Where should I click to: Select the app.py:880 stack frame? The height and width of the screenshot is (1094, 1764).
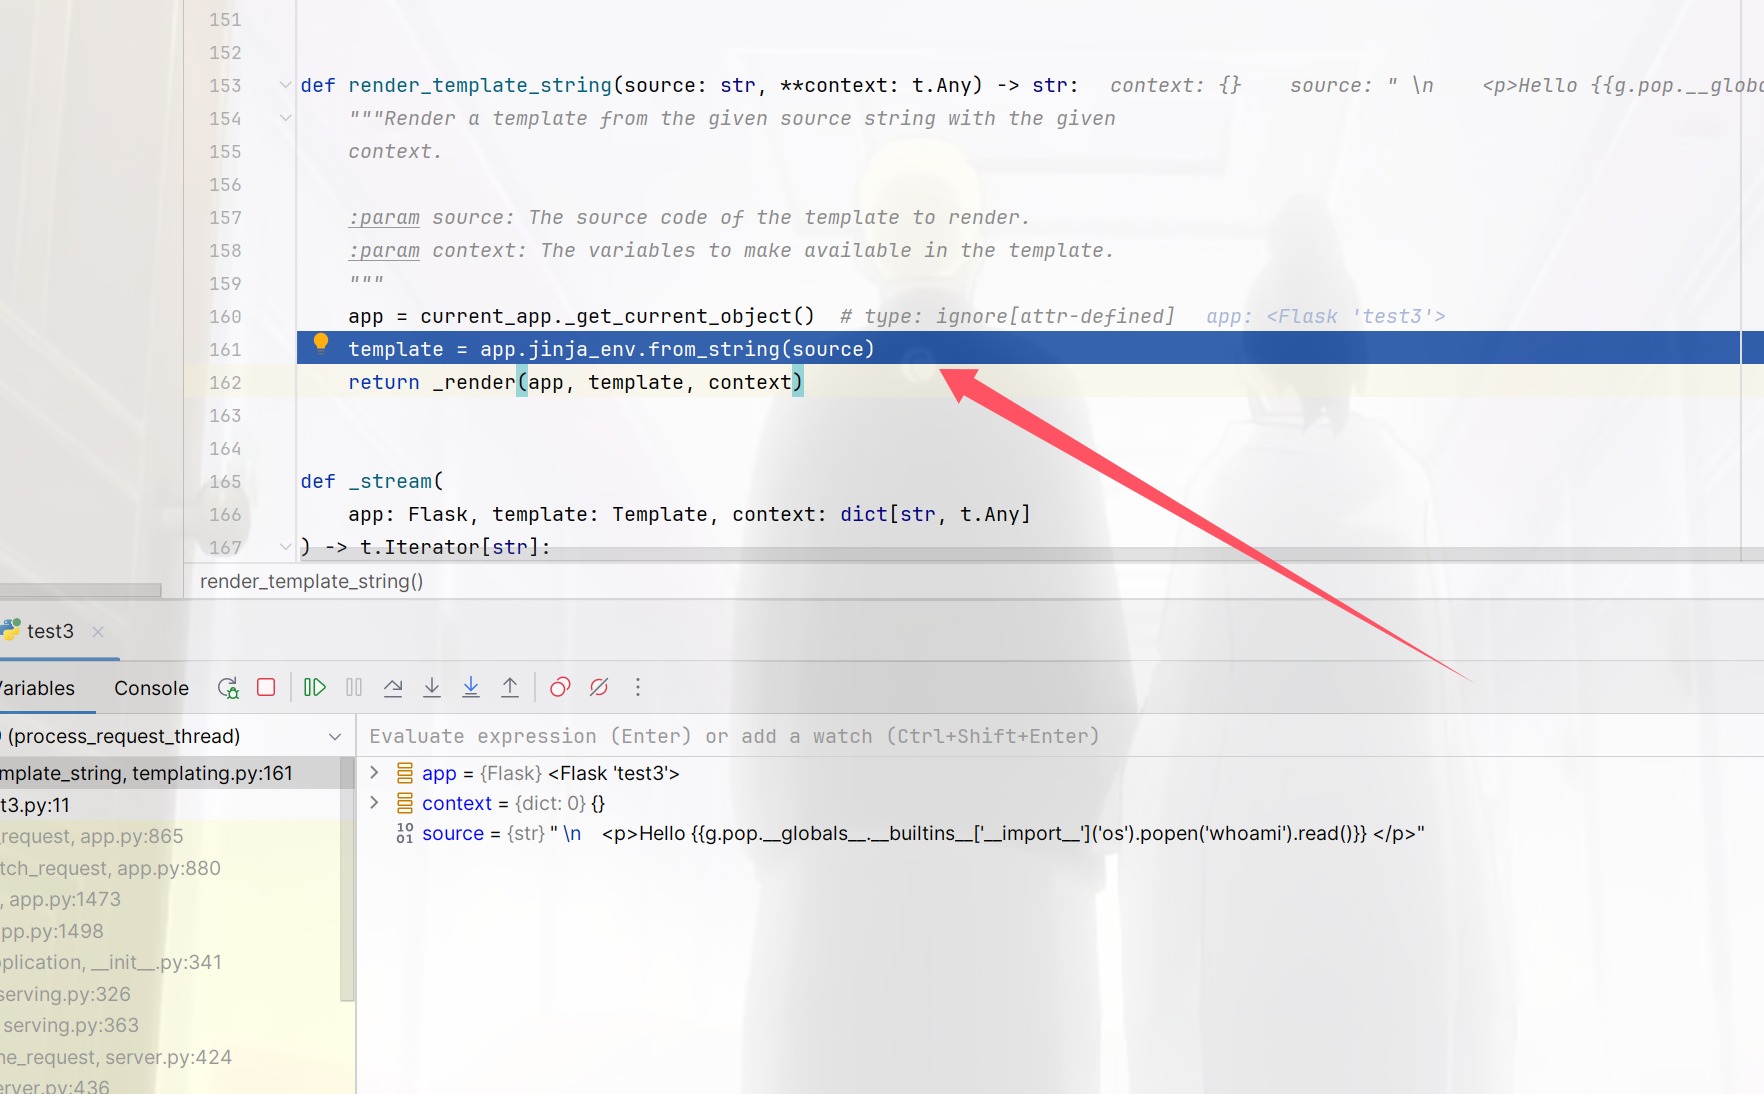click(110, 868)
